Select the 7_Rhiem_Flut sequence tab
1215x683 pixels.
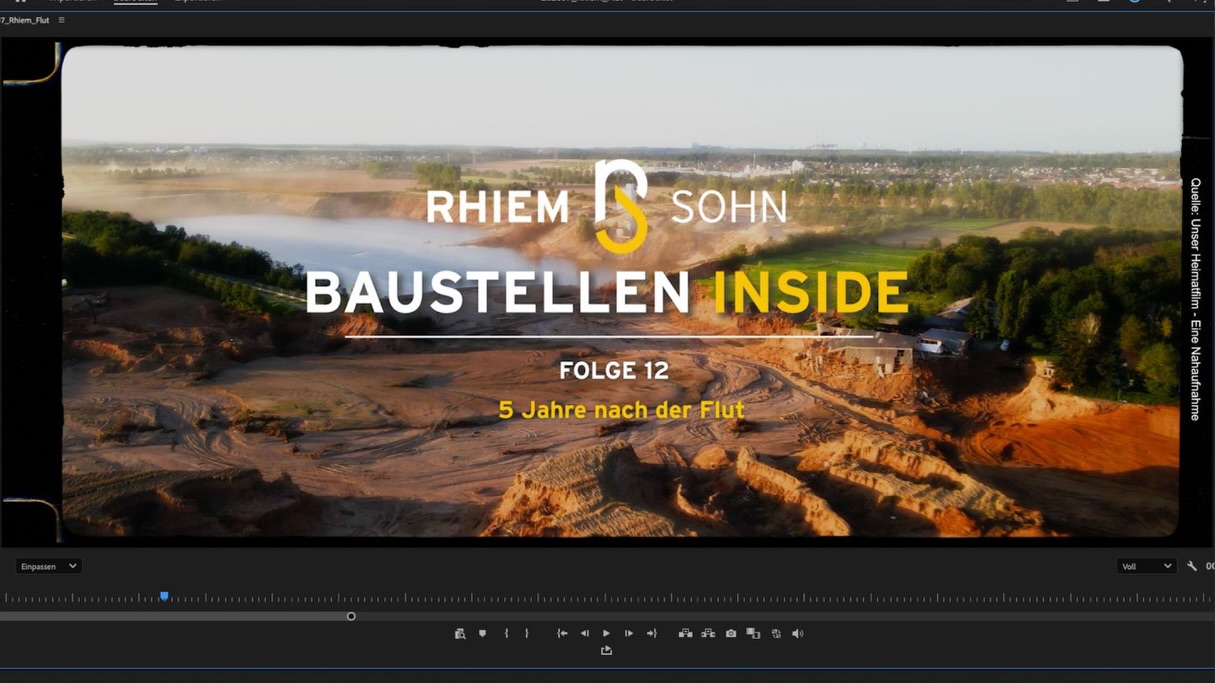pos(25,20)
